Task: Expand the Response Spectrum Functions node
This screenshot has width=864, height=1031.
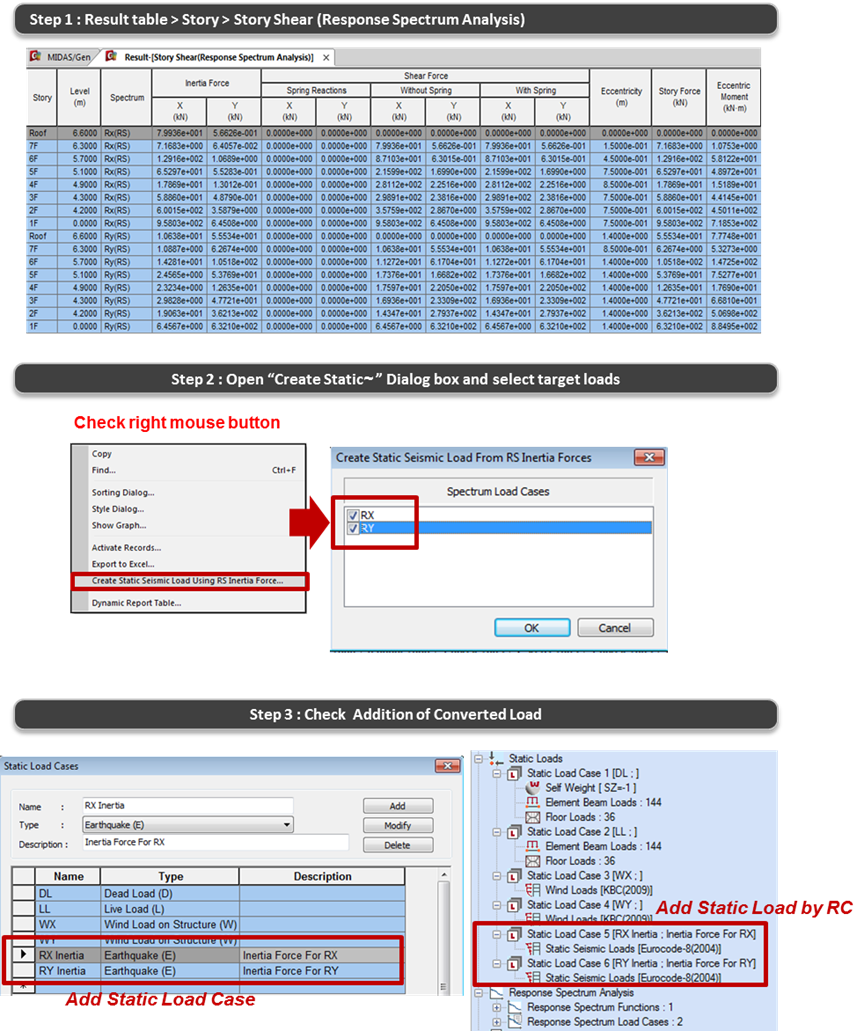Action: point(498,1007)
